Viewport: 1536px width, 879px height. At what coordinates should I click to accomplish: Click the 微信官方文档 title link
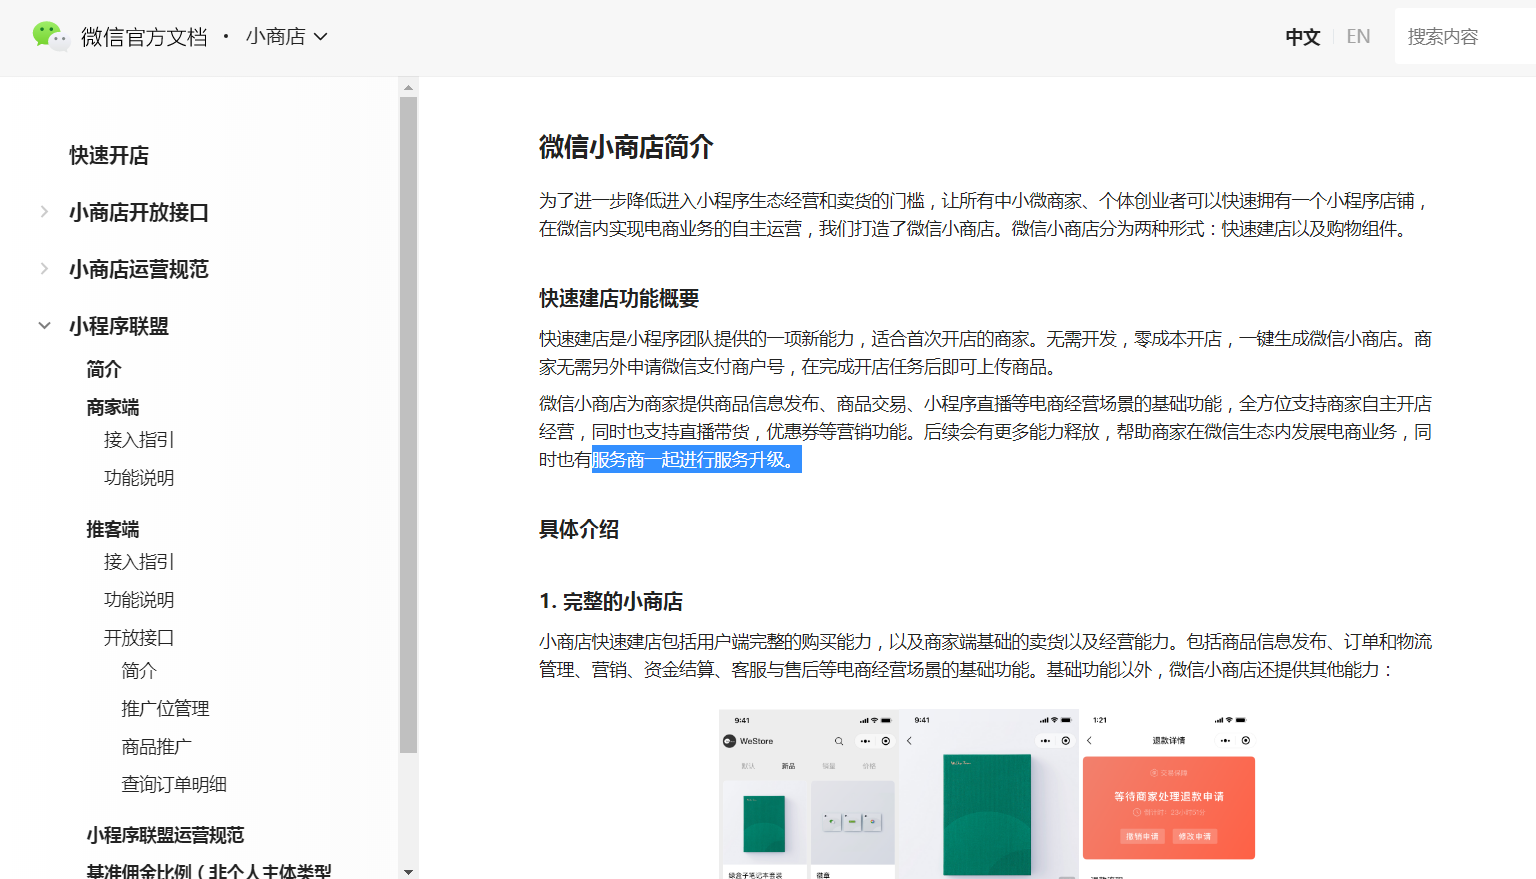(x=144, y=37)
